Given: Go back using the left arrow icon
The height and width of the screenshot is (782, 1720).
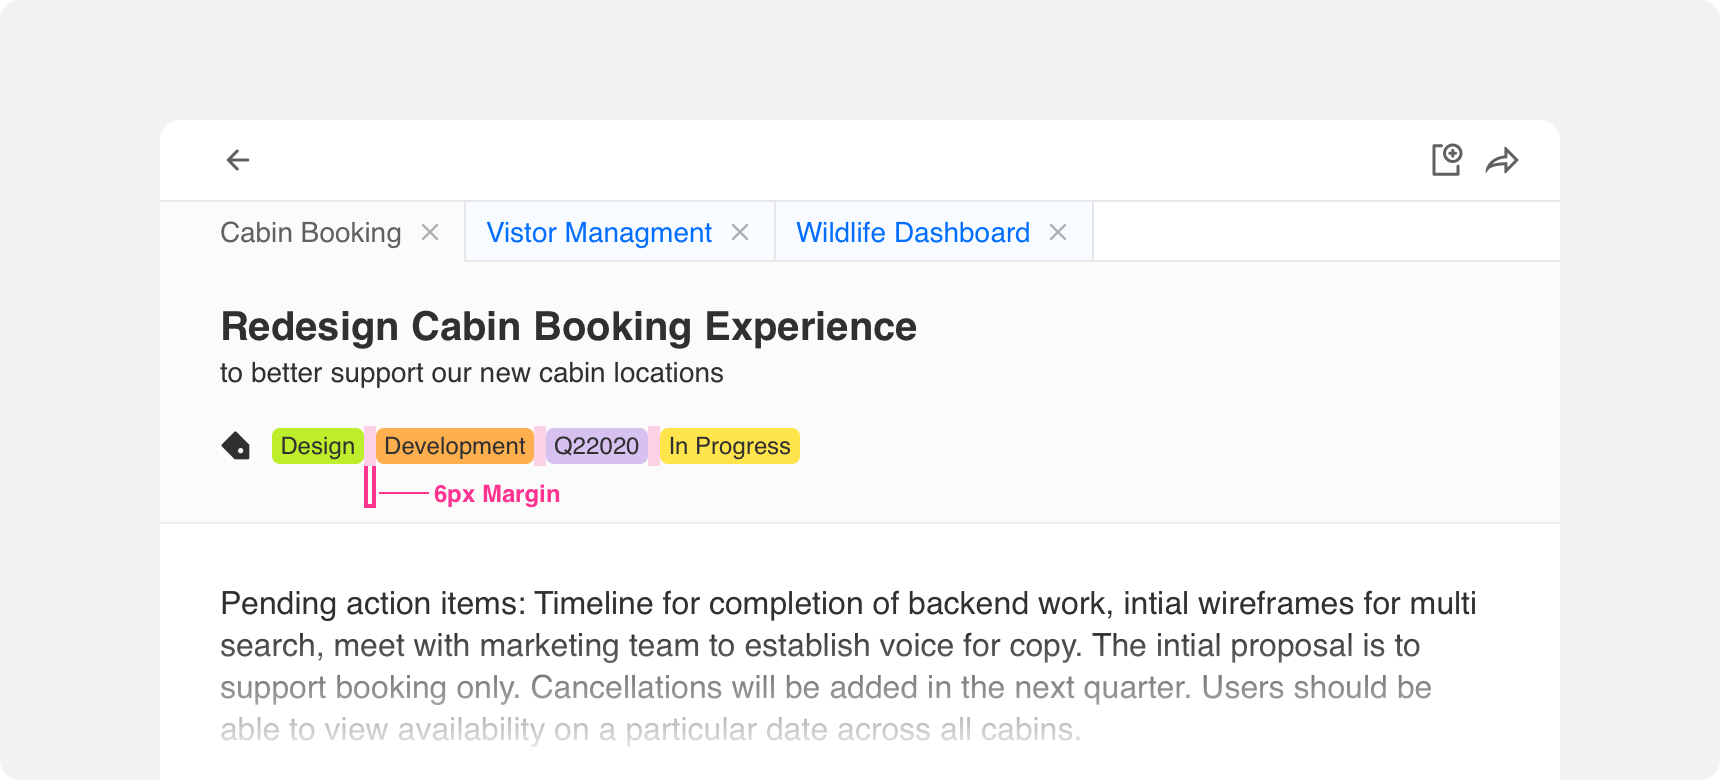Looking at the screenshot, I should tap(238, 160).
